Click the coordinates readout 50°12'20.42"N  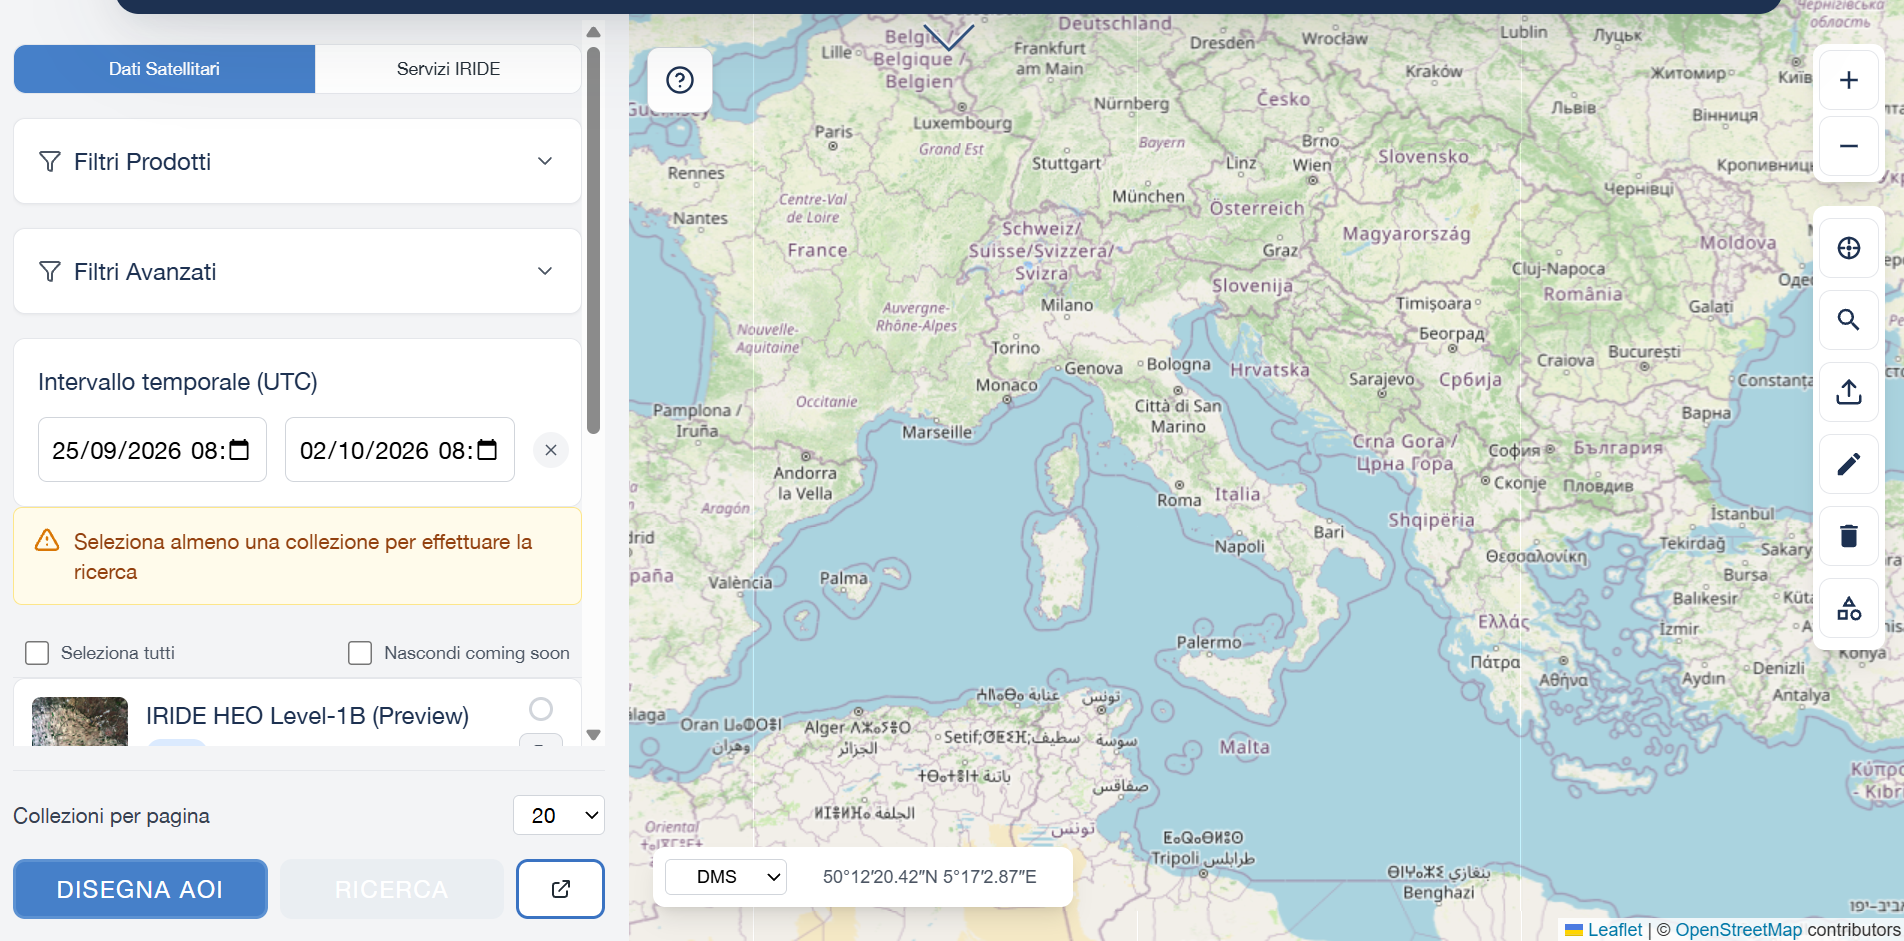tap(929, 877)
